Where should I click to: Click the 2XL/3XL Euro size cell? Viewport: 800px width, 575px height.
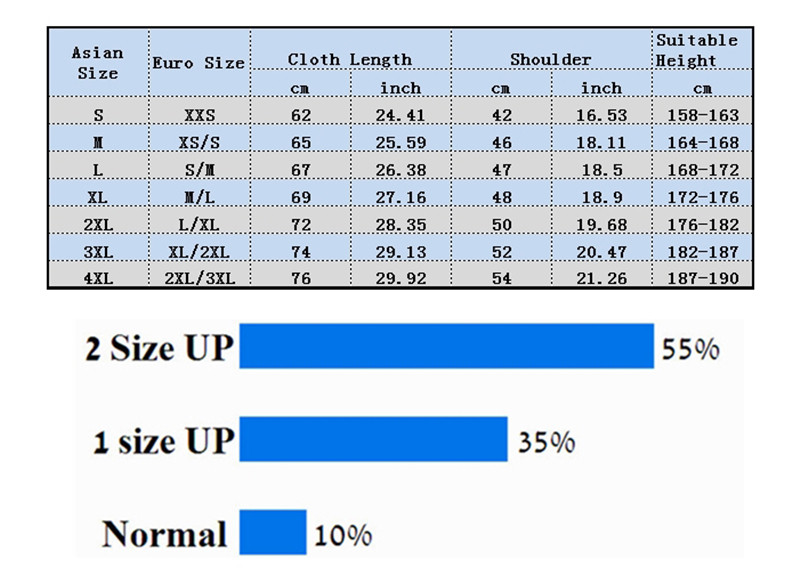199,278
